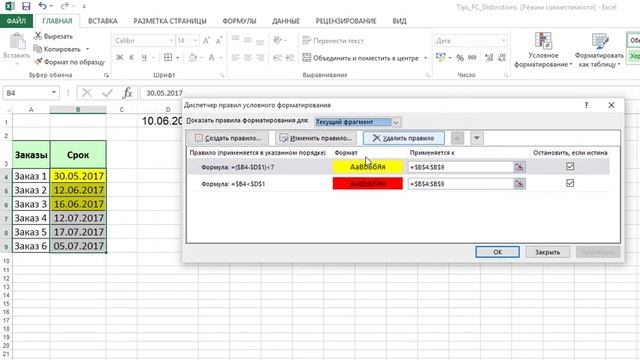Click the Fill Color bucket icon

193,58
